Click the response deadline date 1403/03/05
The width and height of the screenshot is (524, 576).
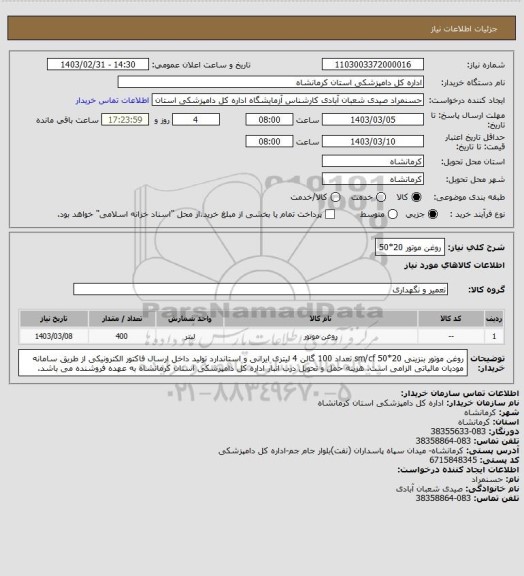tap(373, 120)
